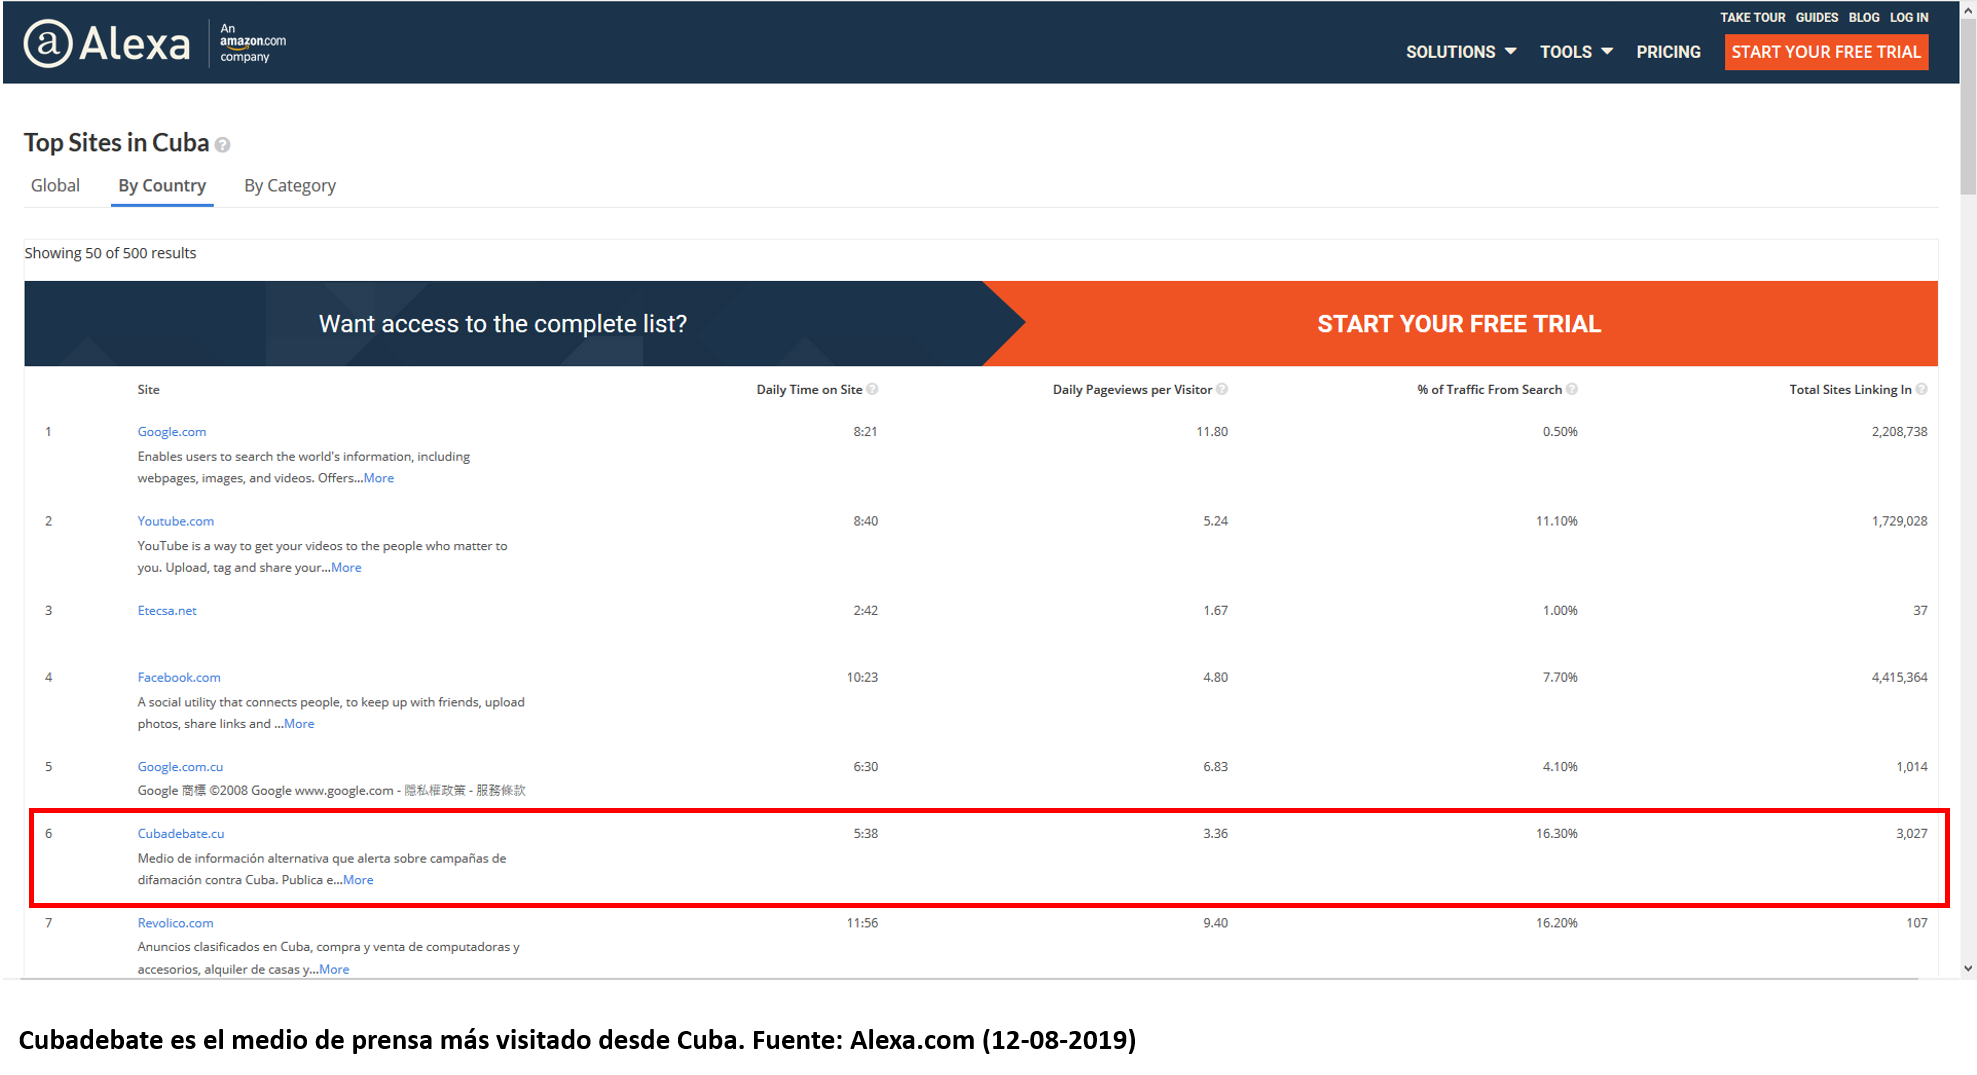Click help icon beside % of Traffic From Search

1572,389
